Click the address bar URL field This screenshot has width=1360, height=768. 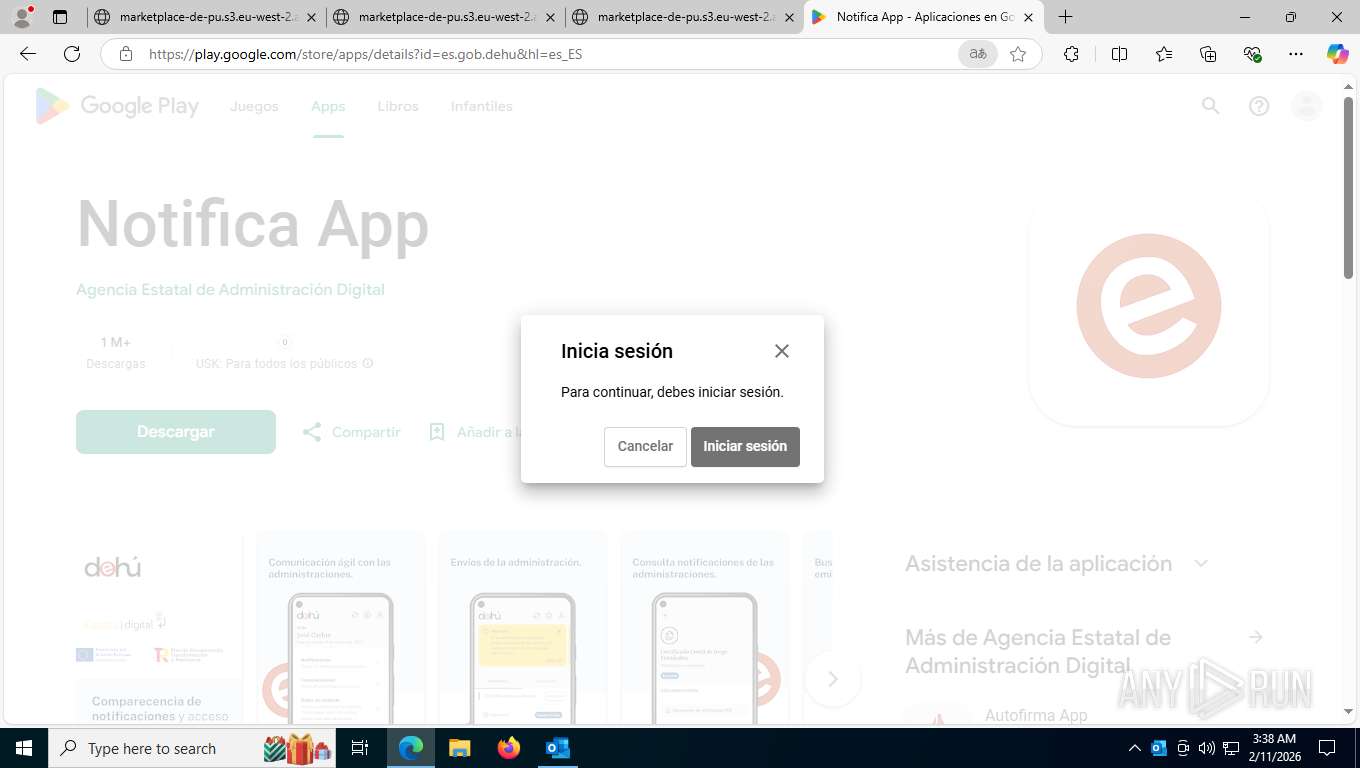click(x=550, y=54)
